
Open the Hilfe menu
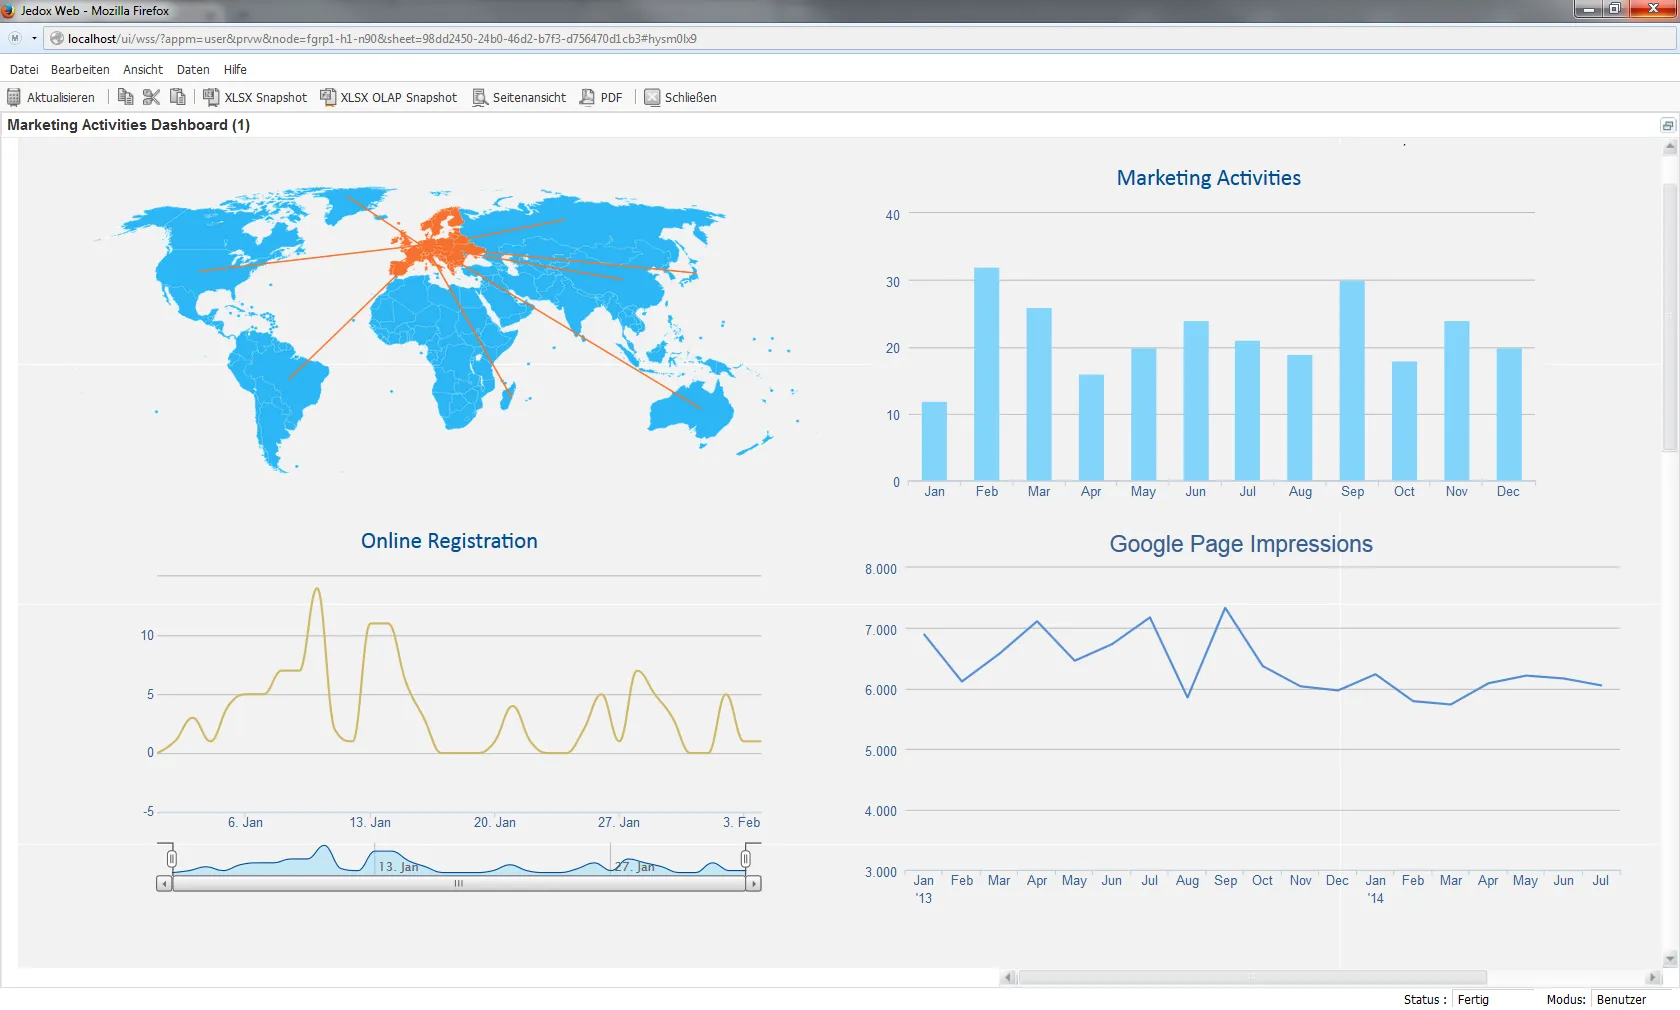[x=235, y=69]
